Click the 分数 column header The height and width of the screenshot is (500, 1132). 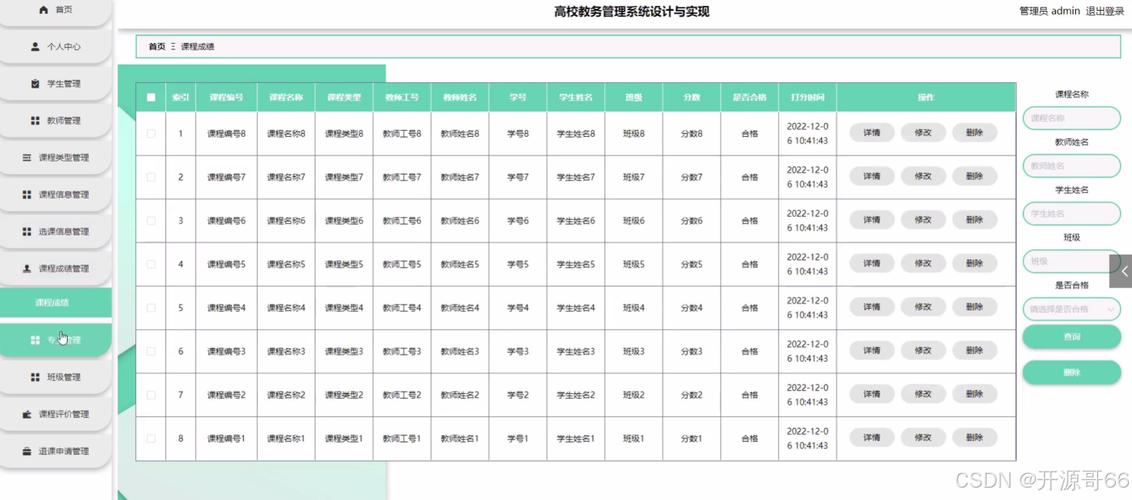click(691, 97)
